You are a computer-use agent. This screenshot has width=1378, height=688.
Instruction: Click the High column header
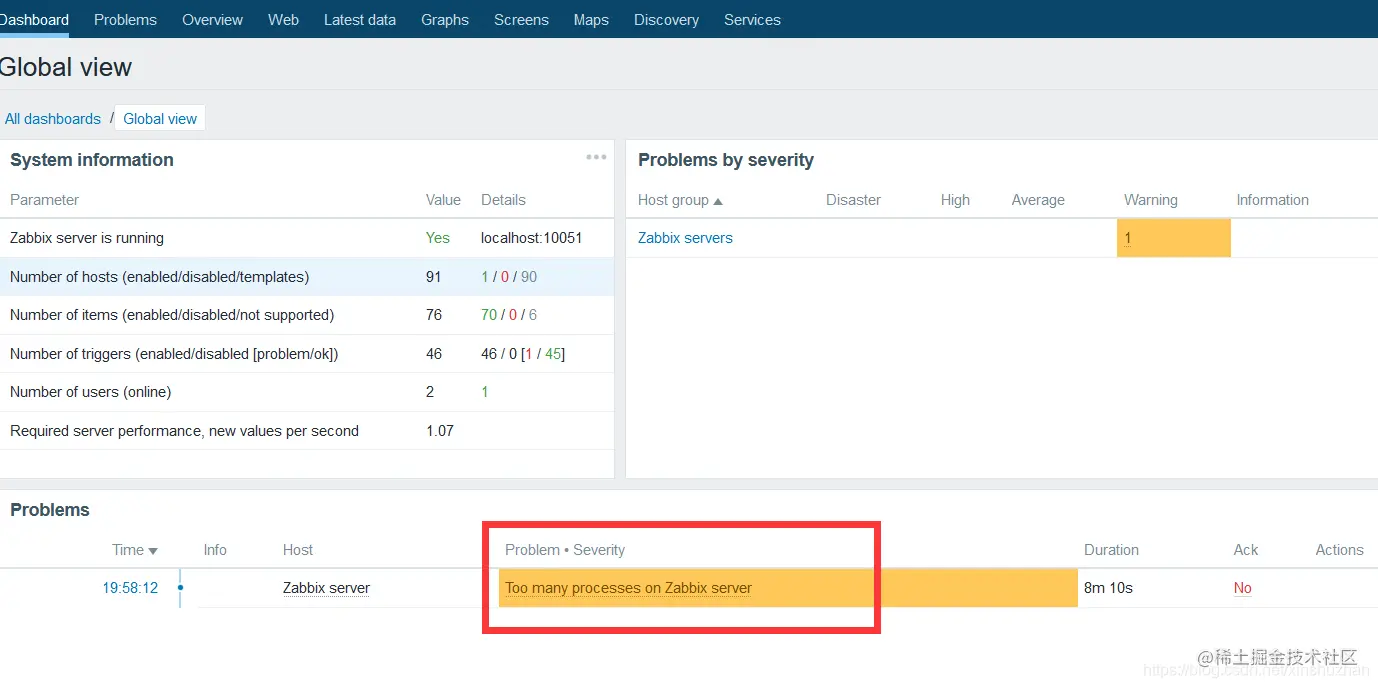[x=955, y=200]
